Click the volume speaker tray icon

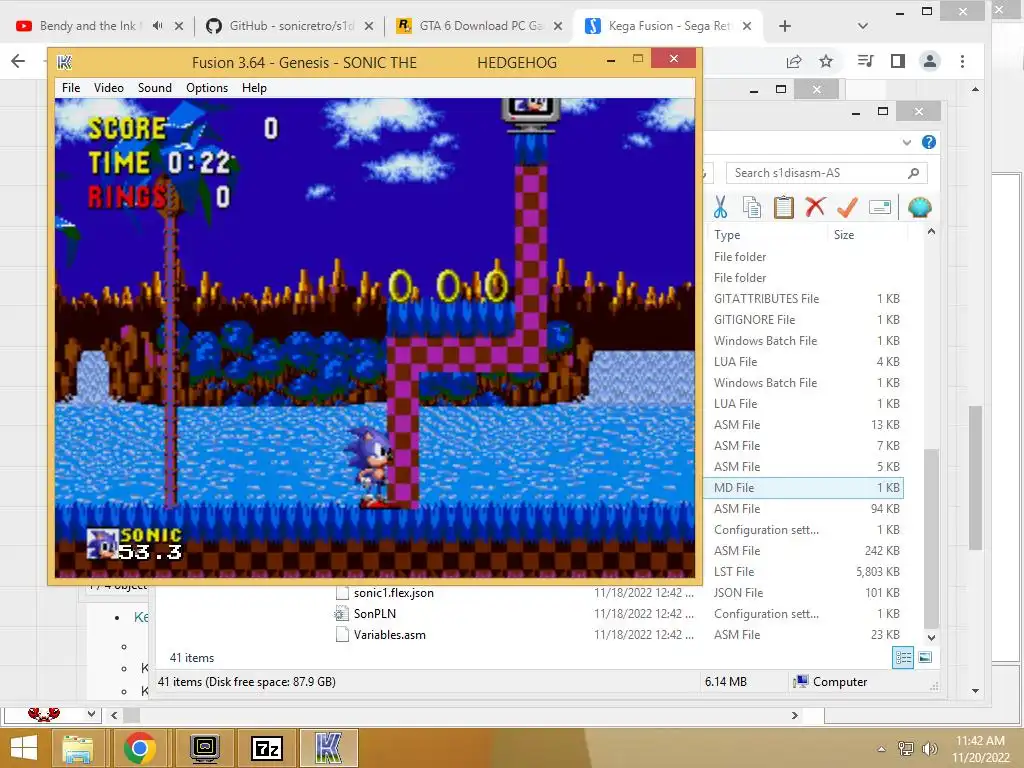[x=929, y=749]
